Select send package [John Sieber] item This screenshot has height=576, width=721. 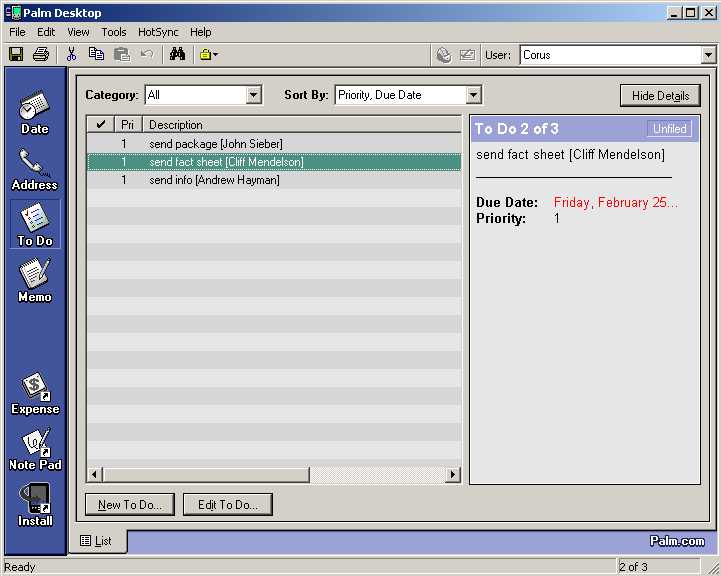[274, 144]
